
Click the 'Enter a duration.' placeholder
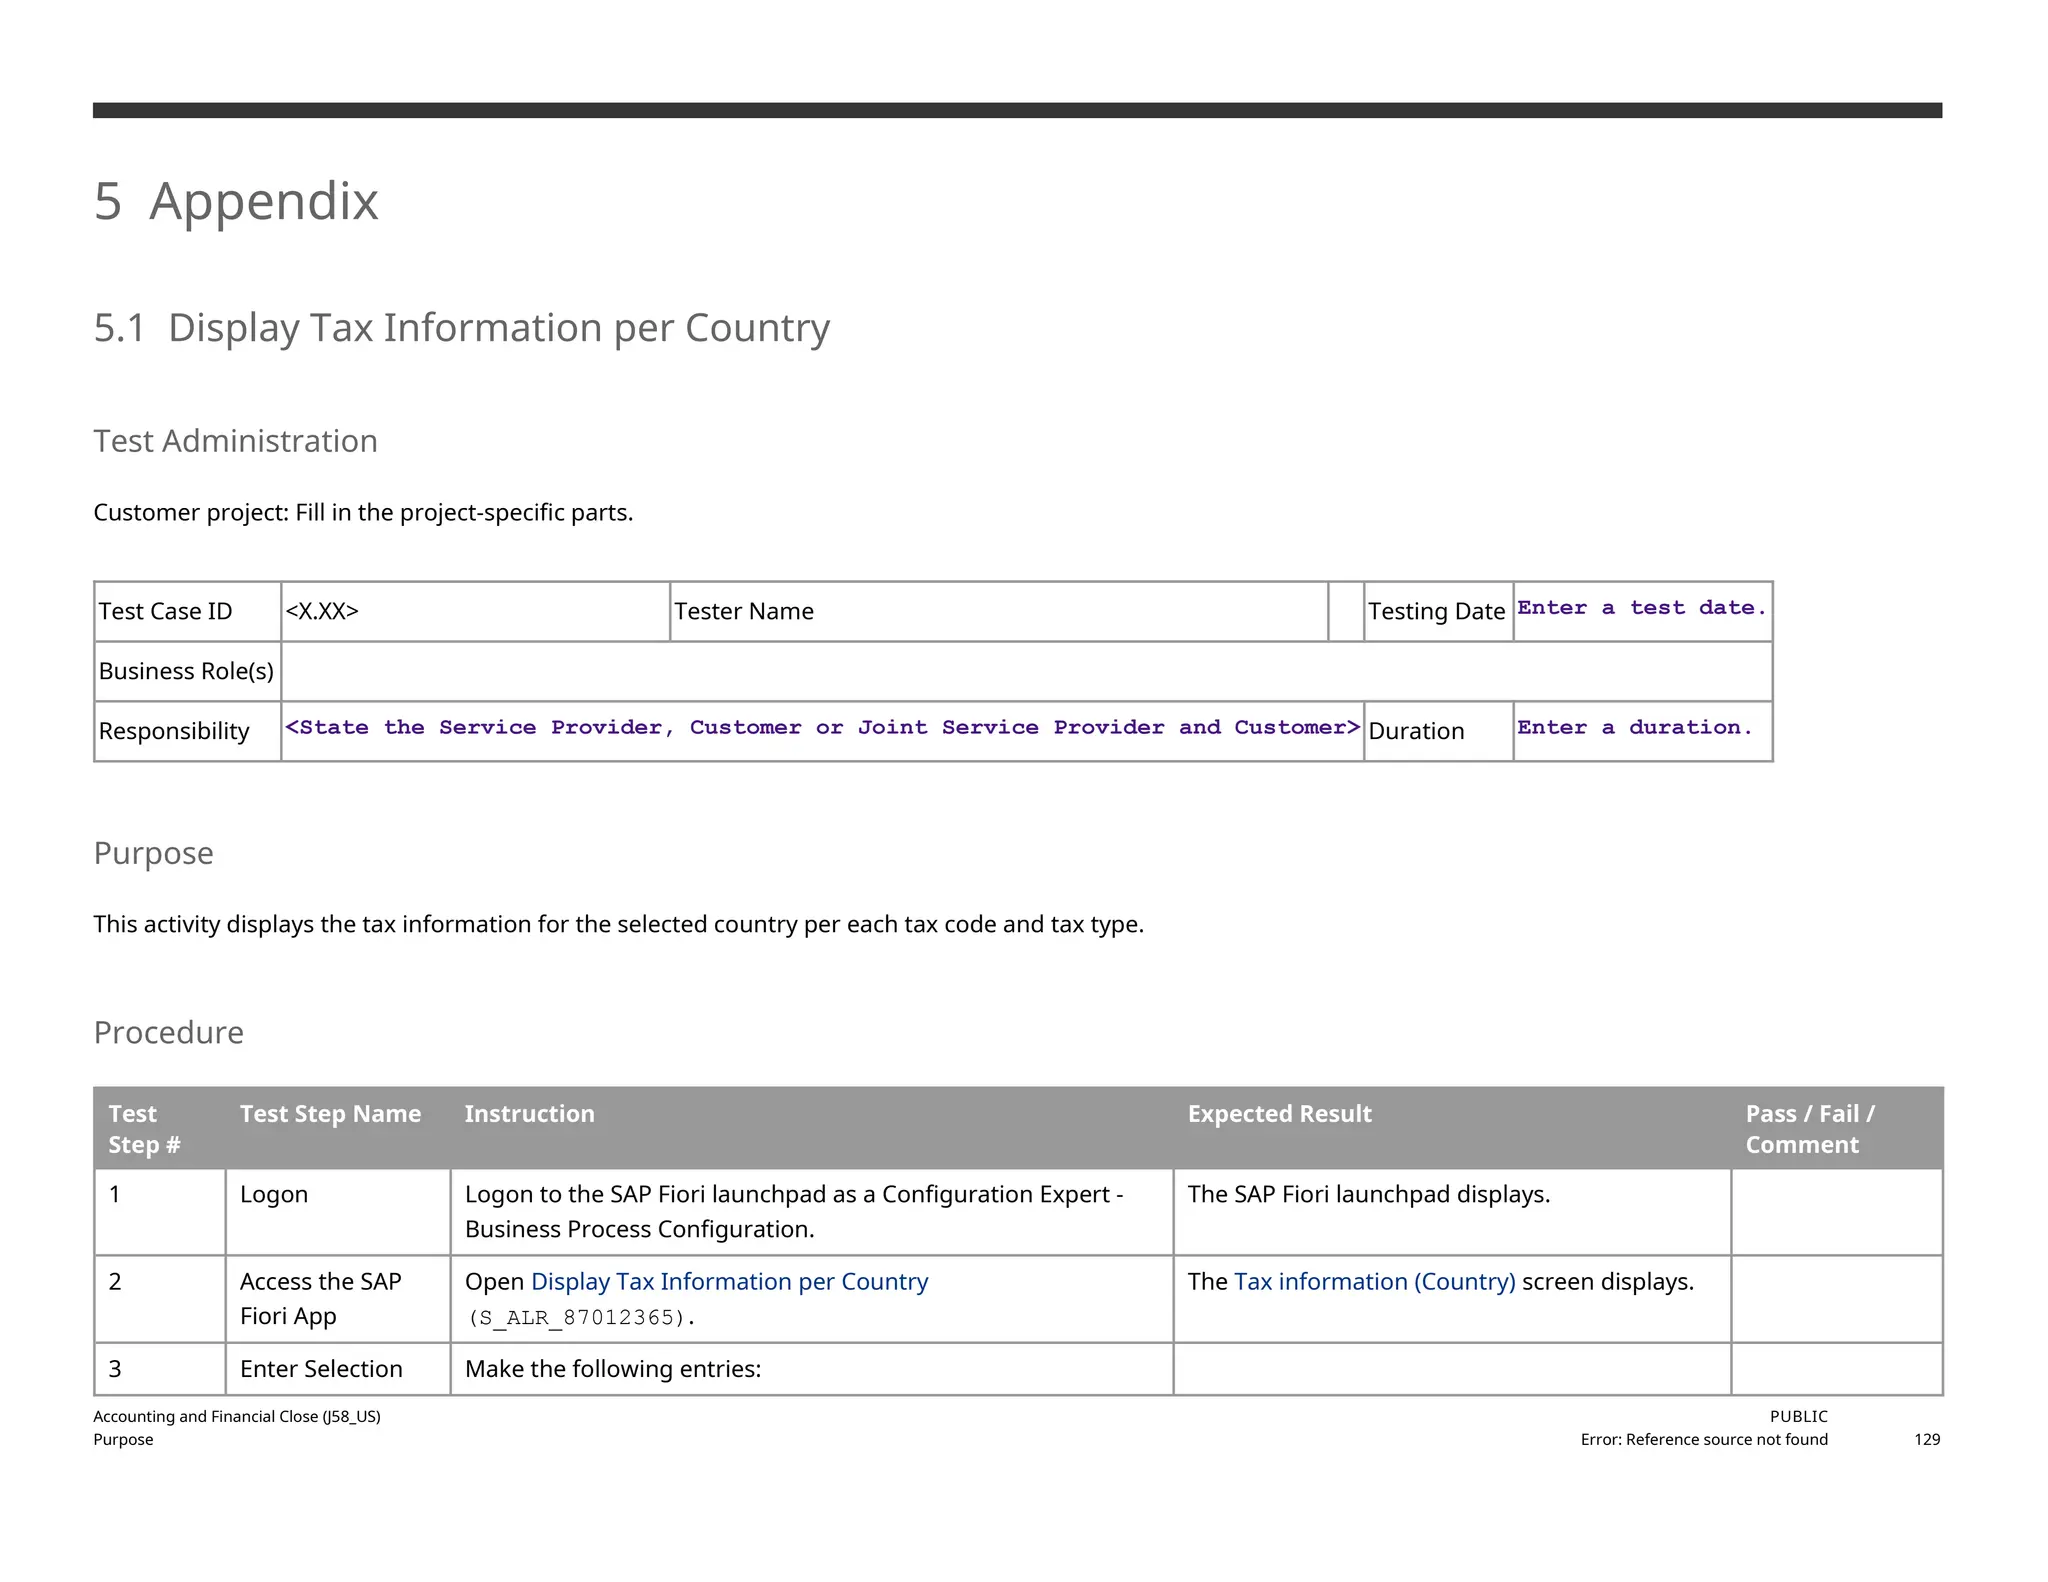coord(1635,728)
